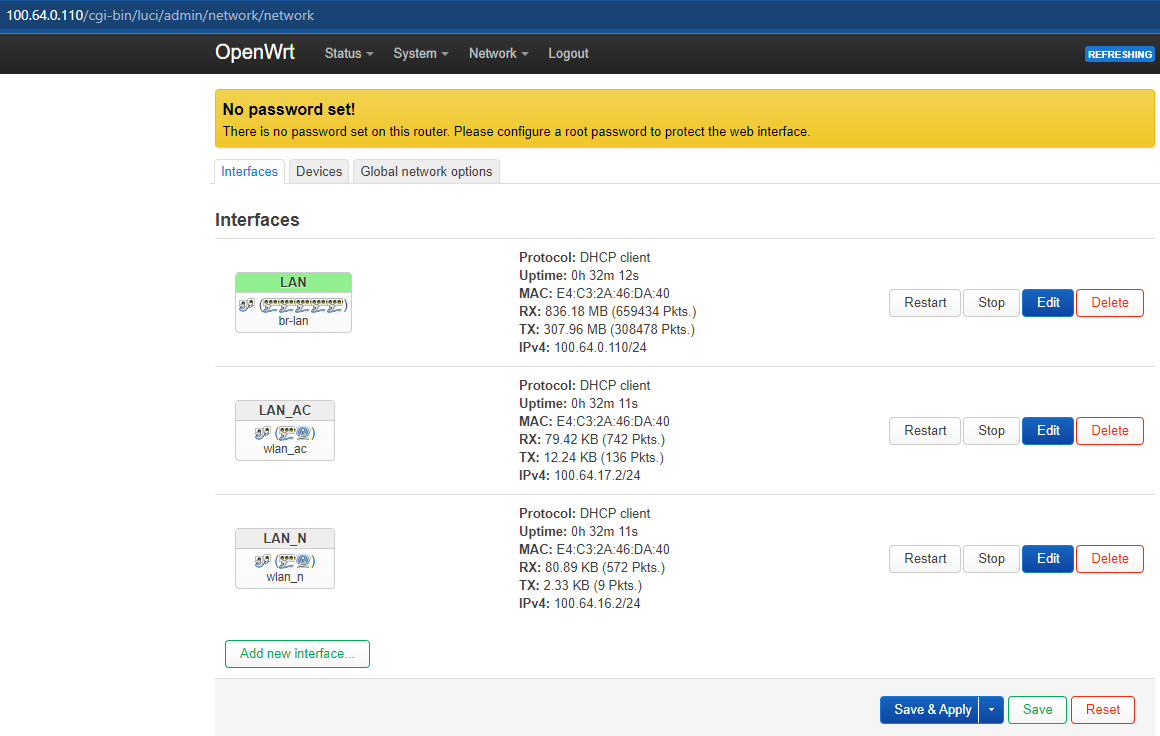
Task: Open the Status dropdown menu
Action: tap(348, 54)
